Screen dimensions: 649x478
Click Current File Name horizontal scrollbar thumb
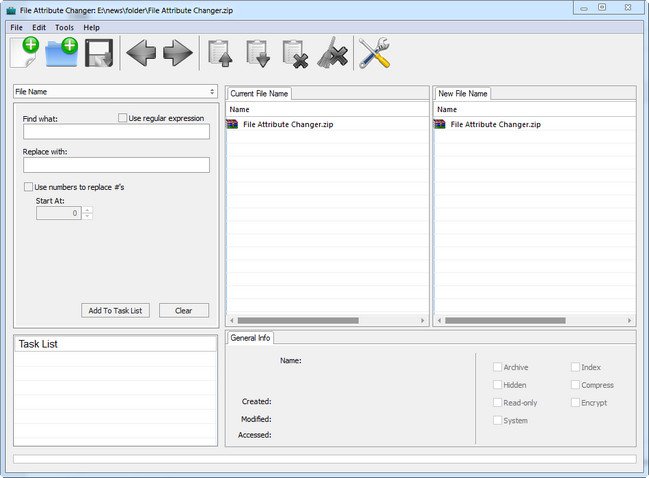coord(298,320)
